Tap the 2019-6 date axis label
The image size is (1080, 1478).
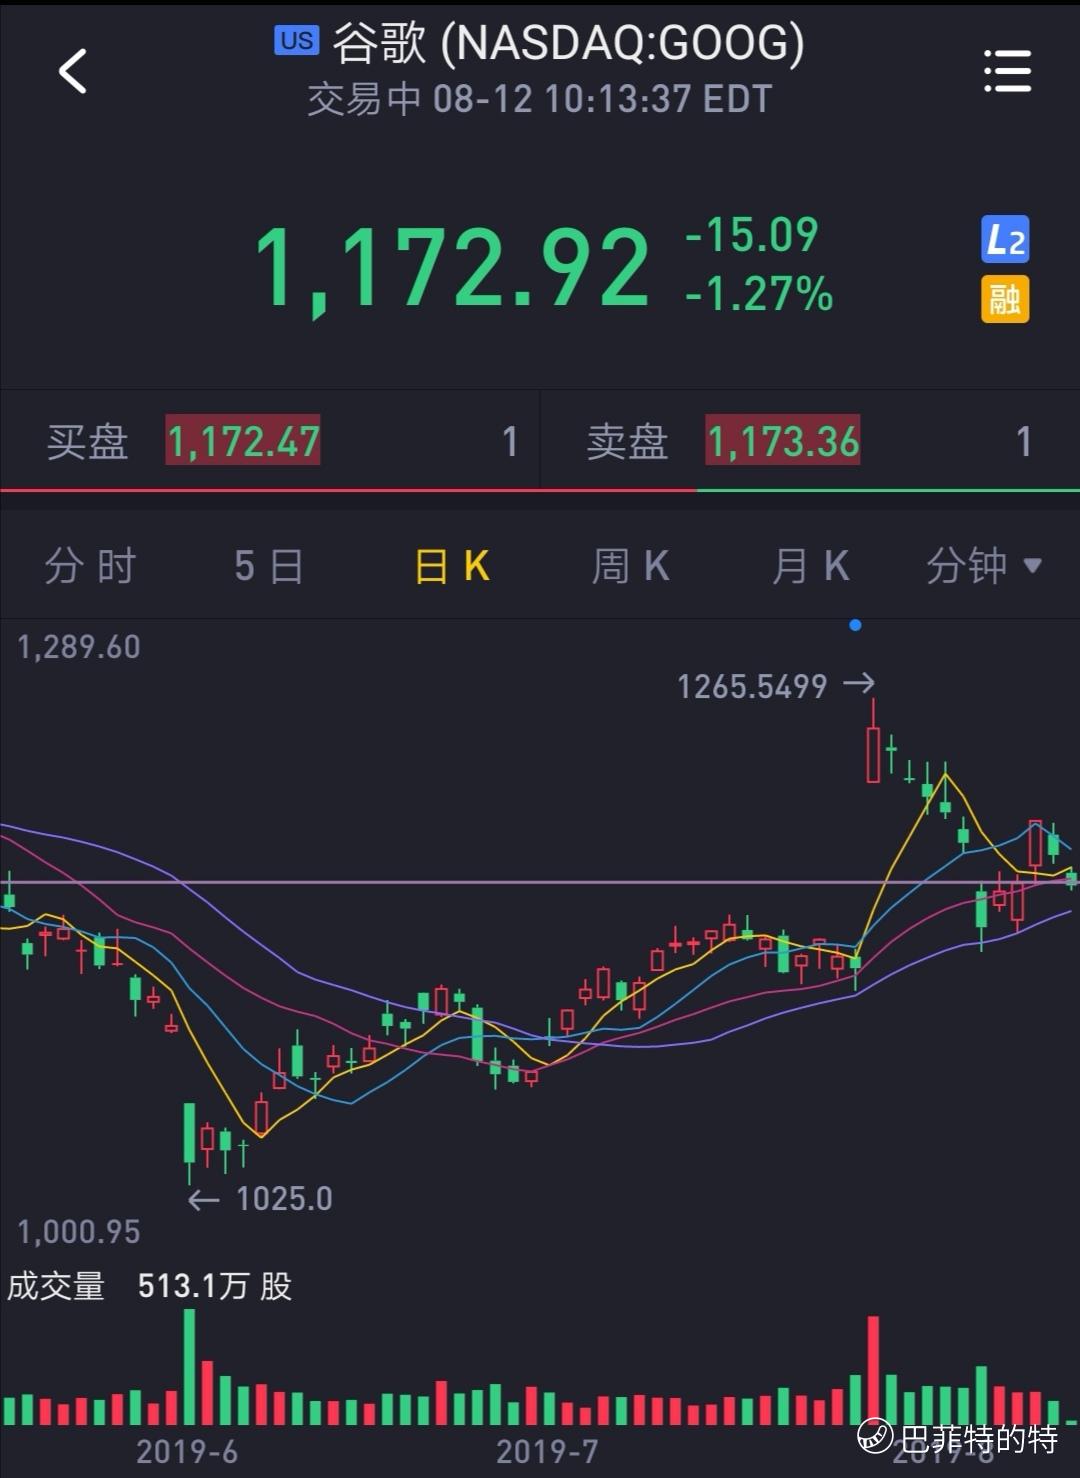(187, 1451)
